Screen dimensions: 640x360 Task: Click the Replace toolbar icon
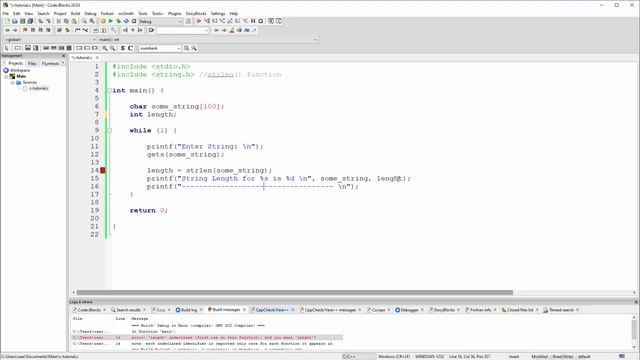(92, 21)
